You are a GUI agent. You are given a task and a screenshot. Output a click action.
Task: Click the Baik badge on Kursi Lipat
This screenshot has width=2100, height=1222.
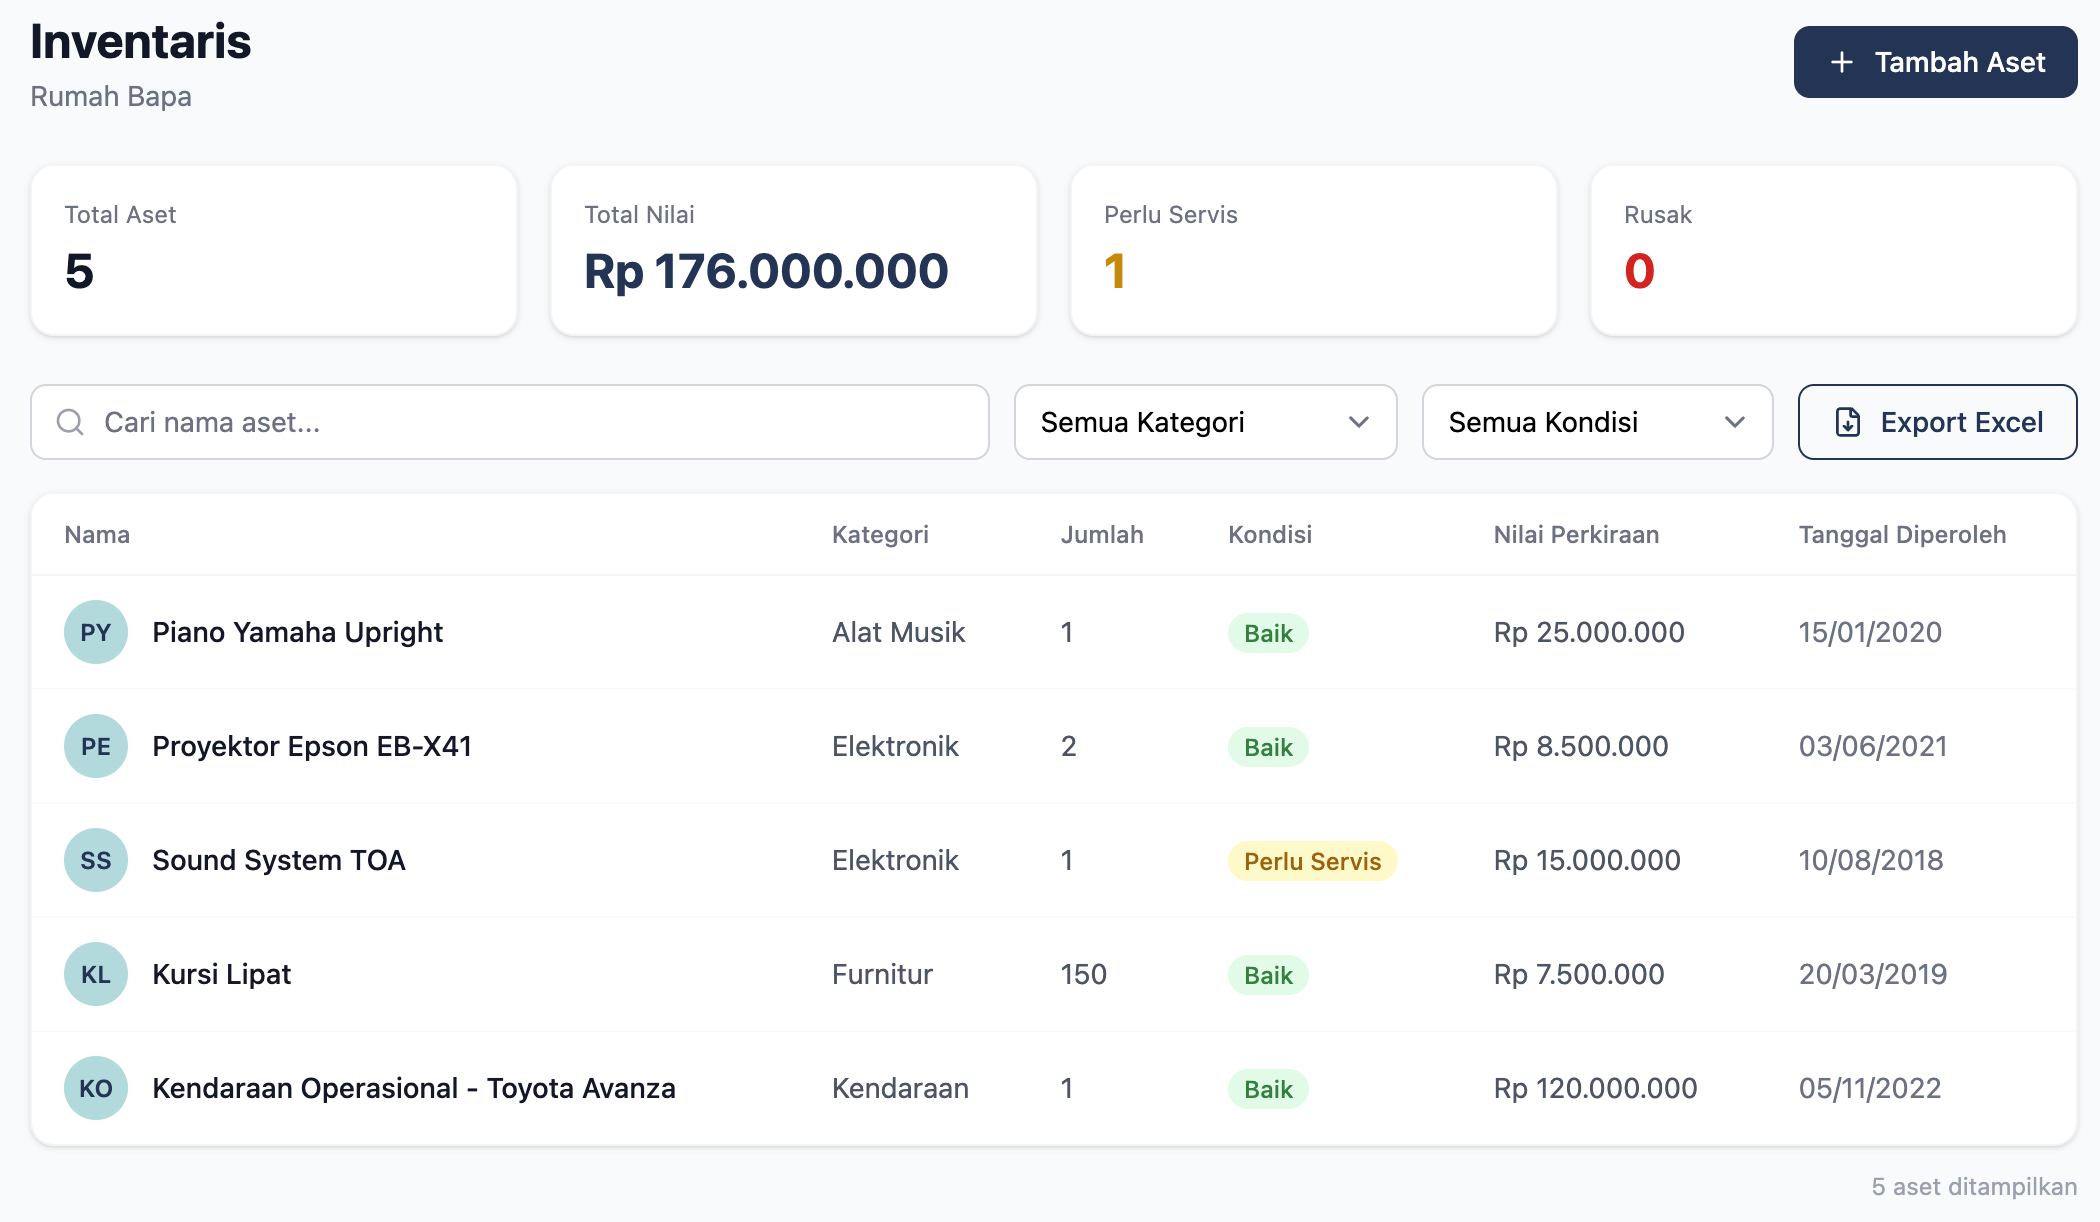pos(1268,975)
